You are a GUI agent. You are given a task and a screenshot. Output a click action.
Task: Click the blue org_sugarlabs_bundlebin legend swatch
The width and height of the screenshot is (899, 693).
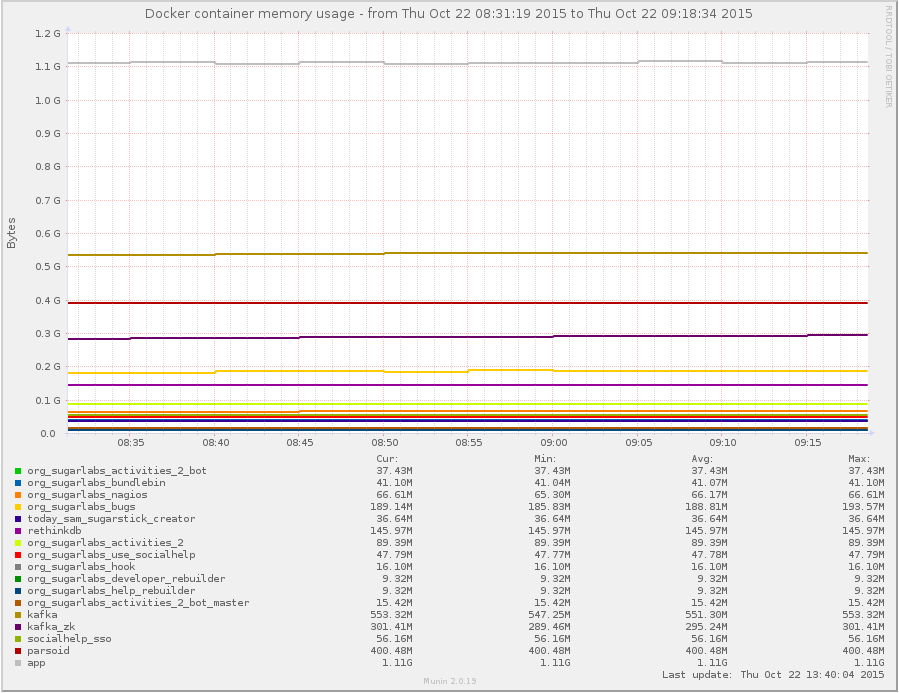click(x=18, y=483)
